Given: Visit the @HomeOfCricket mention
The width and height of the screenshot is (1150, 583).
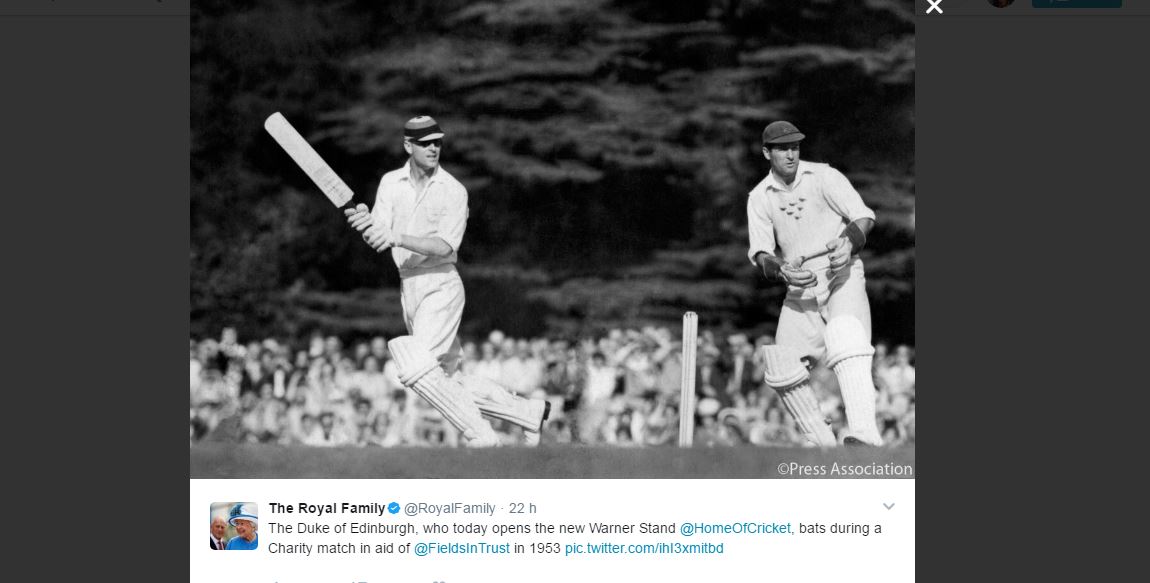Looking at the screenshot, I should (x=735, y=528).
